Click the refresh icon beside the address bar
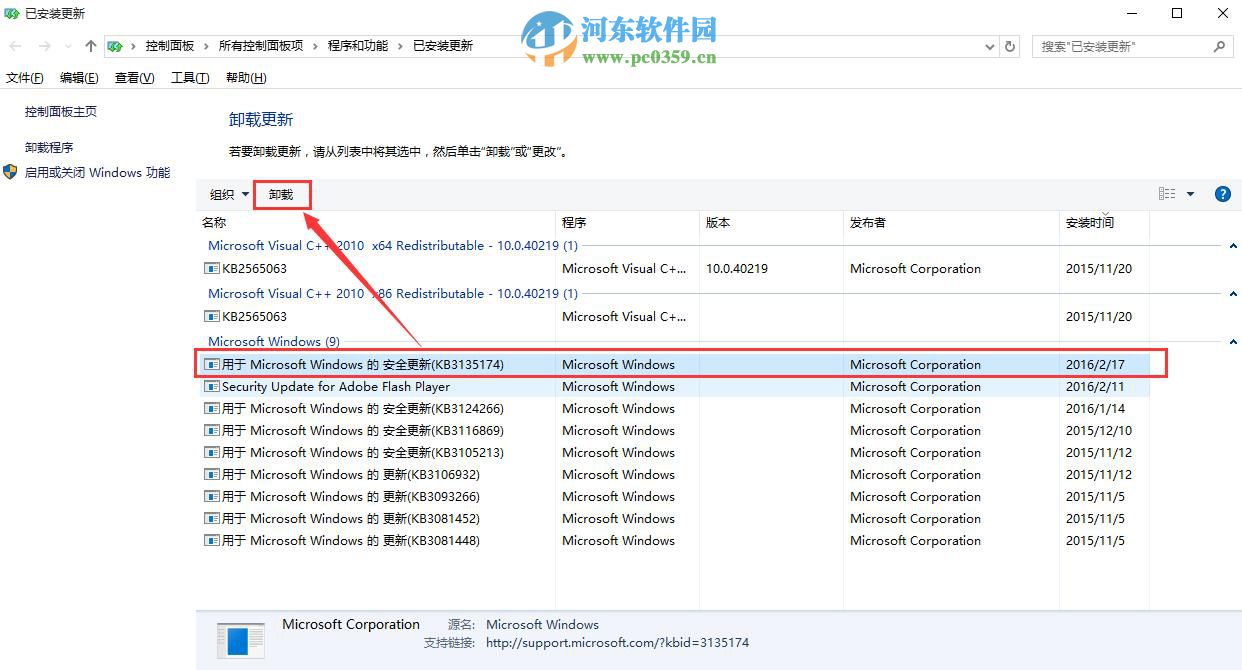This screenshot has height=670, width=1242. pyautogui.click(x=1009, y=46)
